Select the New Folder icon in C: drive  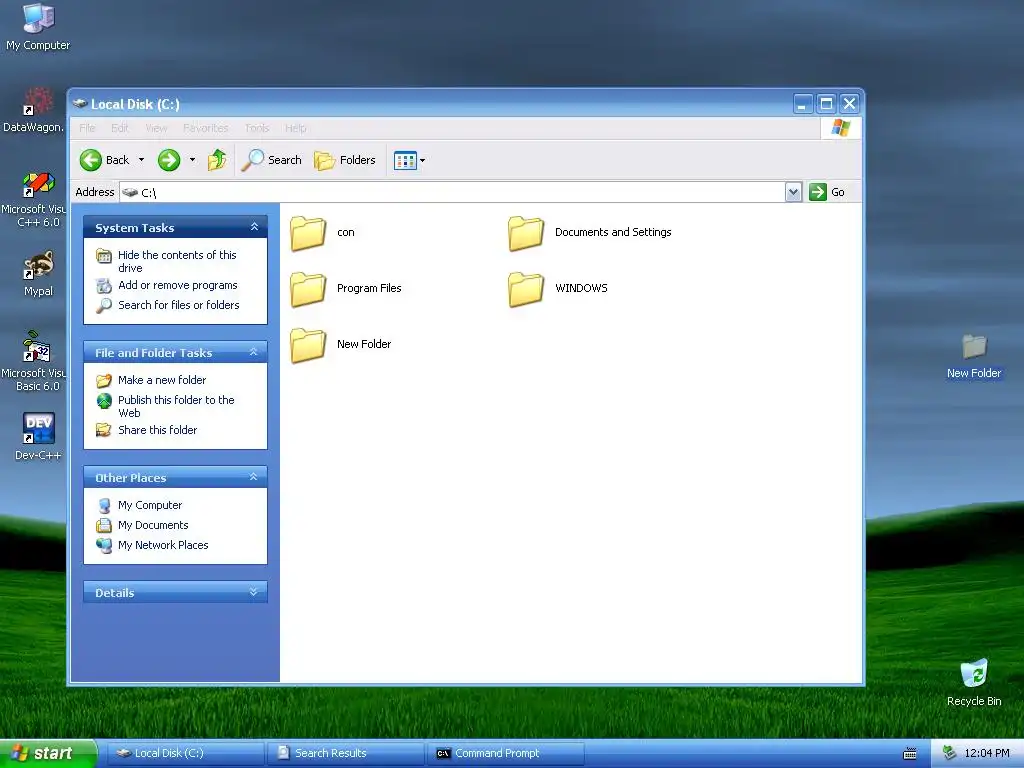pyautogui.click(x=308, y=345)
